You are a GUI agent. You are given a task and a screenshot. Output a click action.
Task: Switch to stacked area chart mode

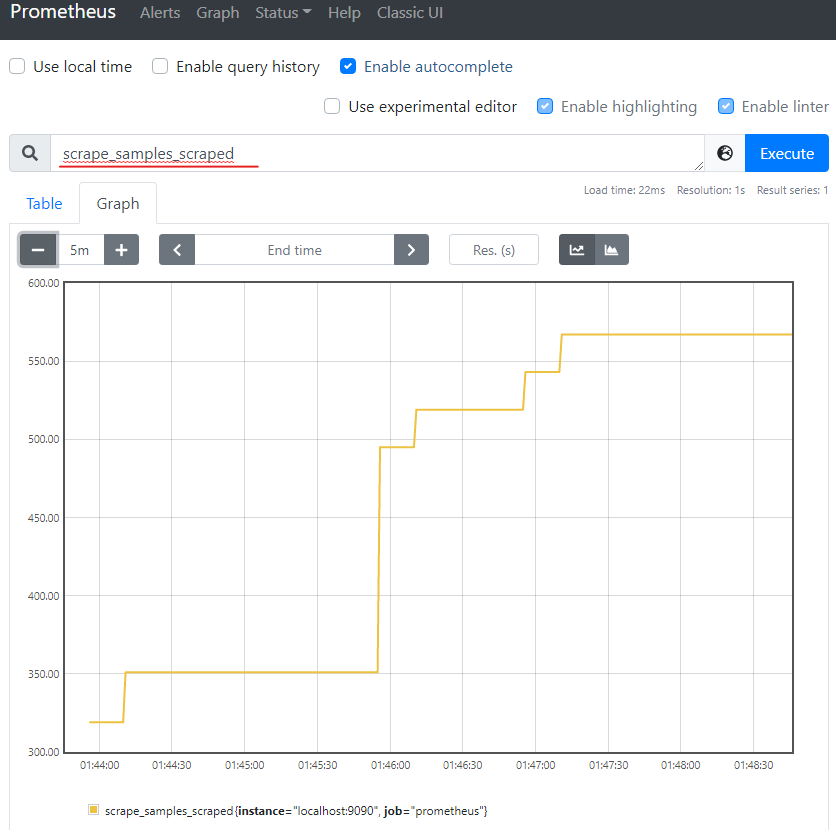tap(611, 250)
